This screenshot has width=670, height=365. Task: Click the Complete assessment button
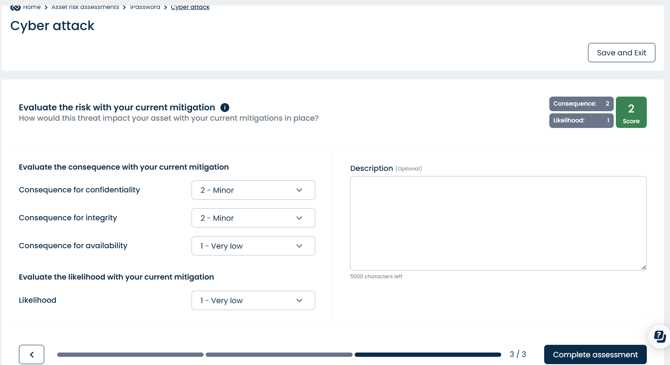[595, 355]
